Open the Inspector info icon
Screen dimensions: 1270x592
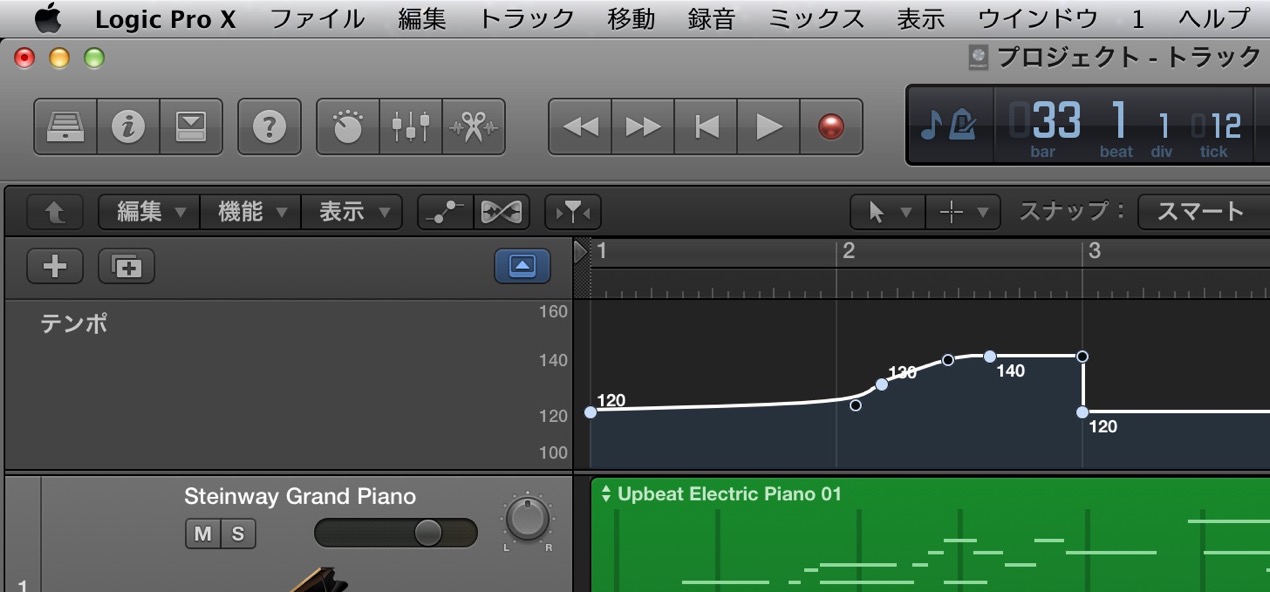128,127
